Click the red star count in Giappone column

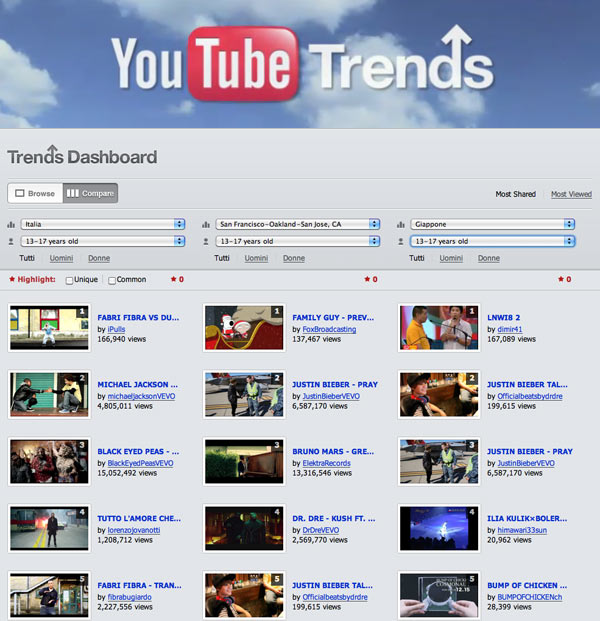[564, 279]
